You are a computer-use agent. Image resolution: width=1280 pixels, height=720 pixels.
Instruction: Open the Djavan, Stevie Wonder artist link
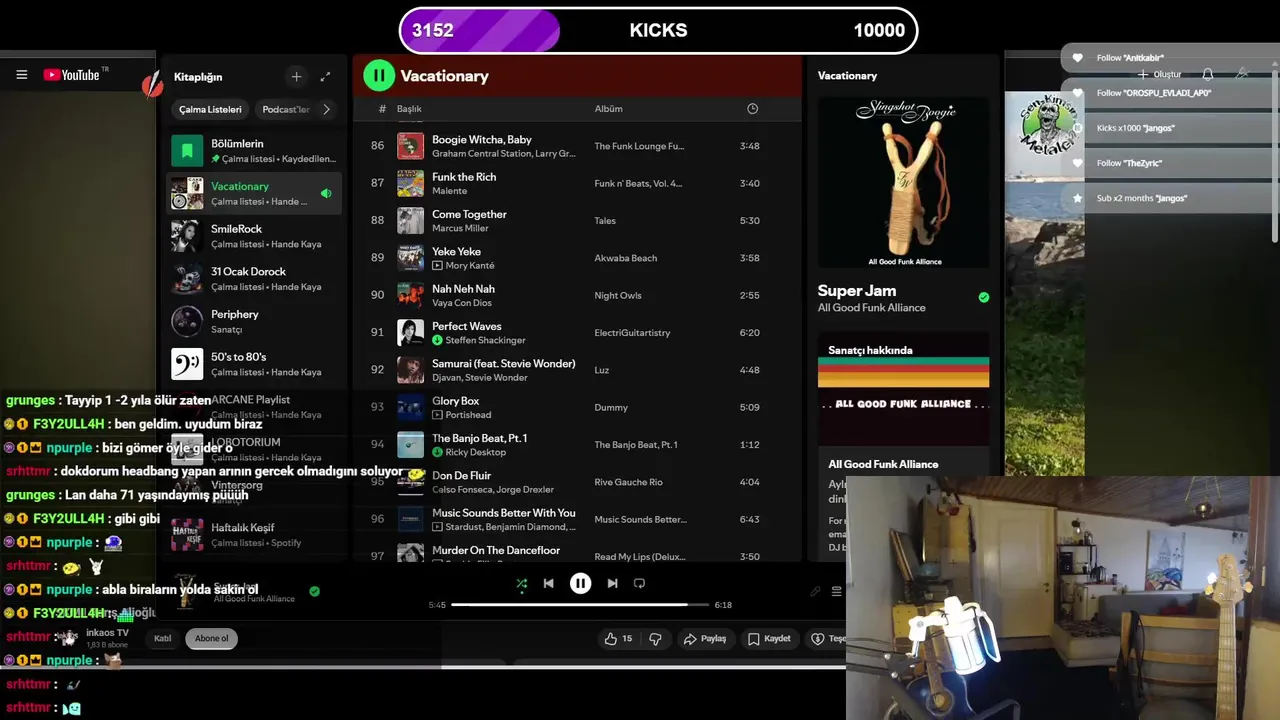point(479,378)
